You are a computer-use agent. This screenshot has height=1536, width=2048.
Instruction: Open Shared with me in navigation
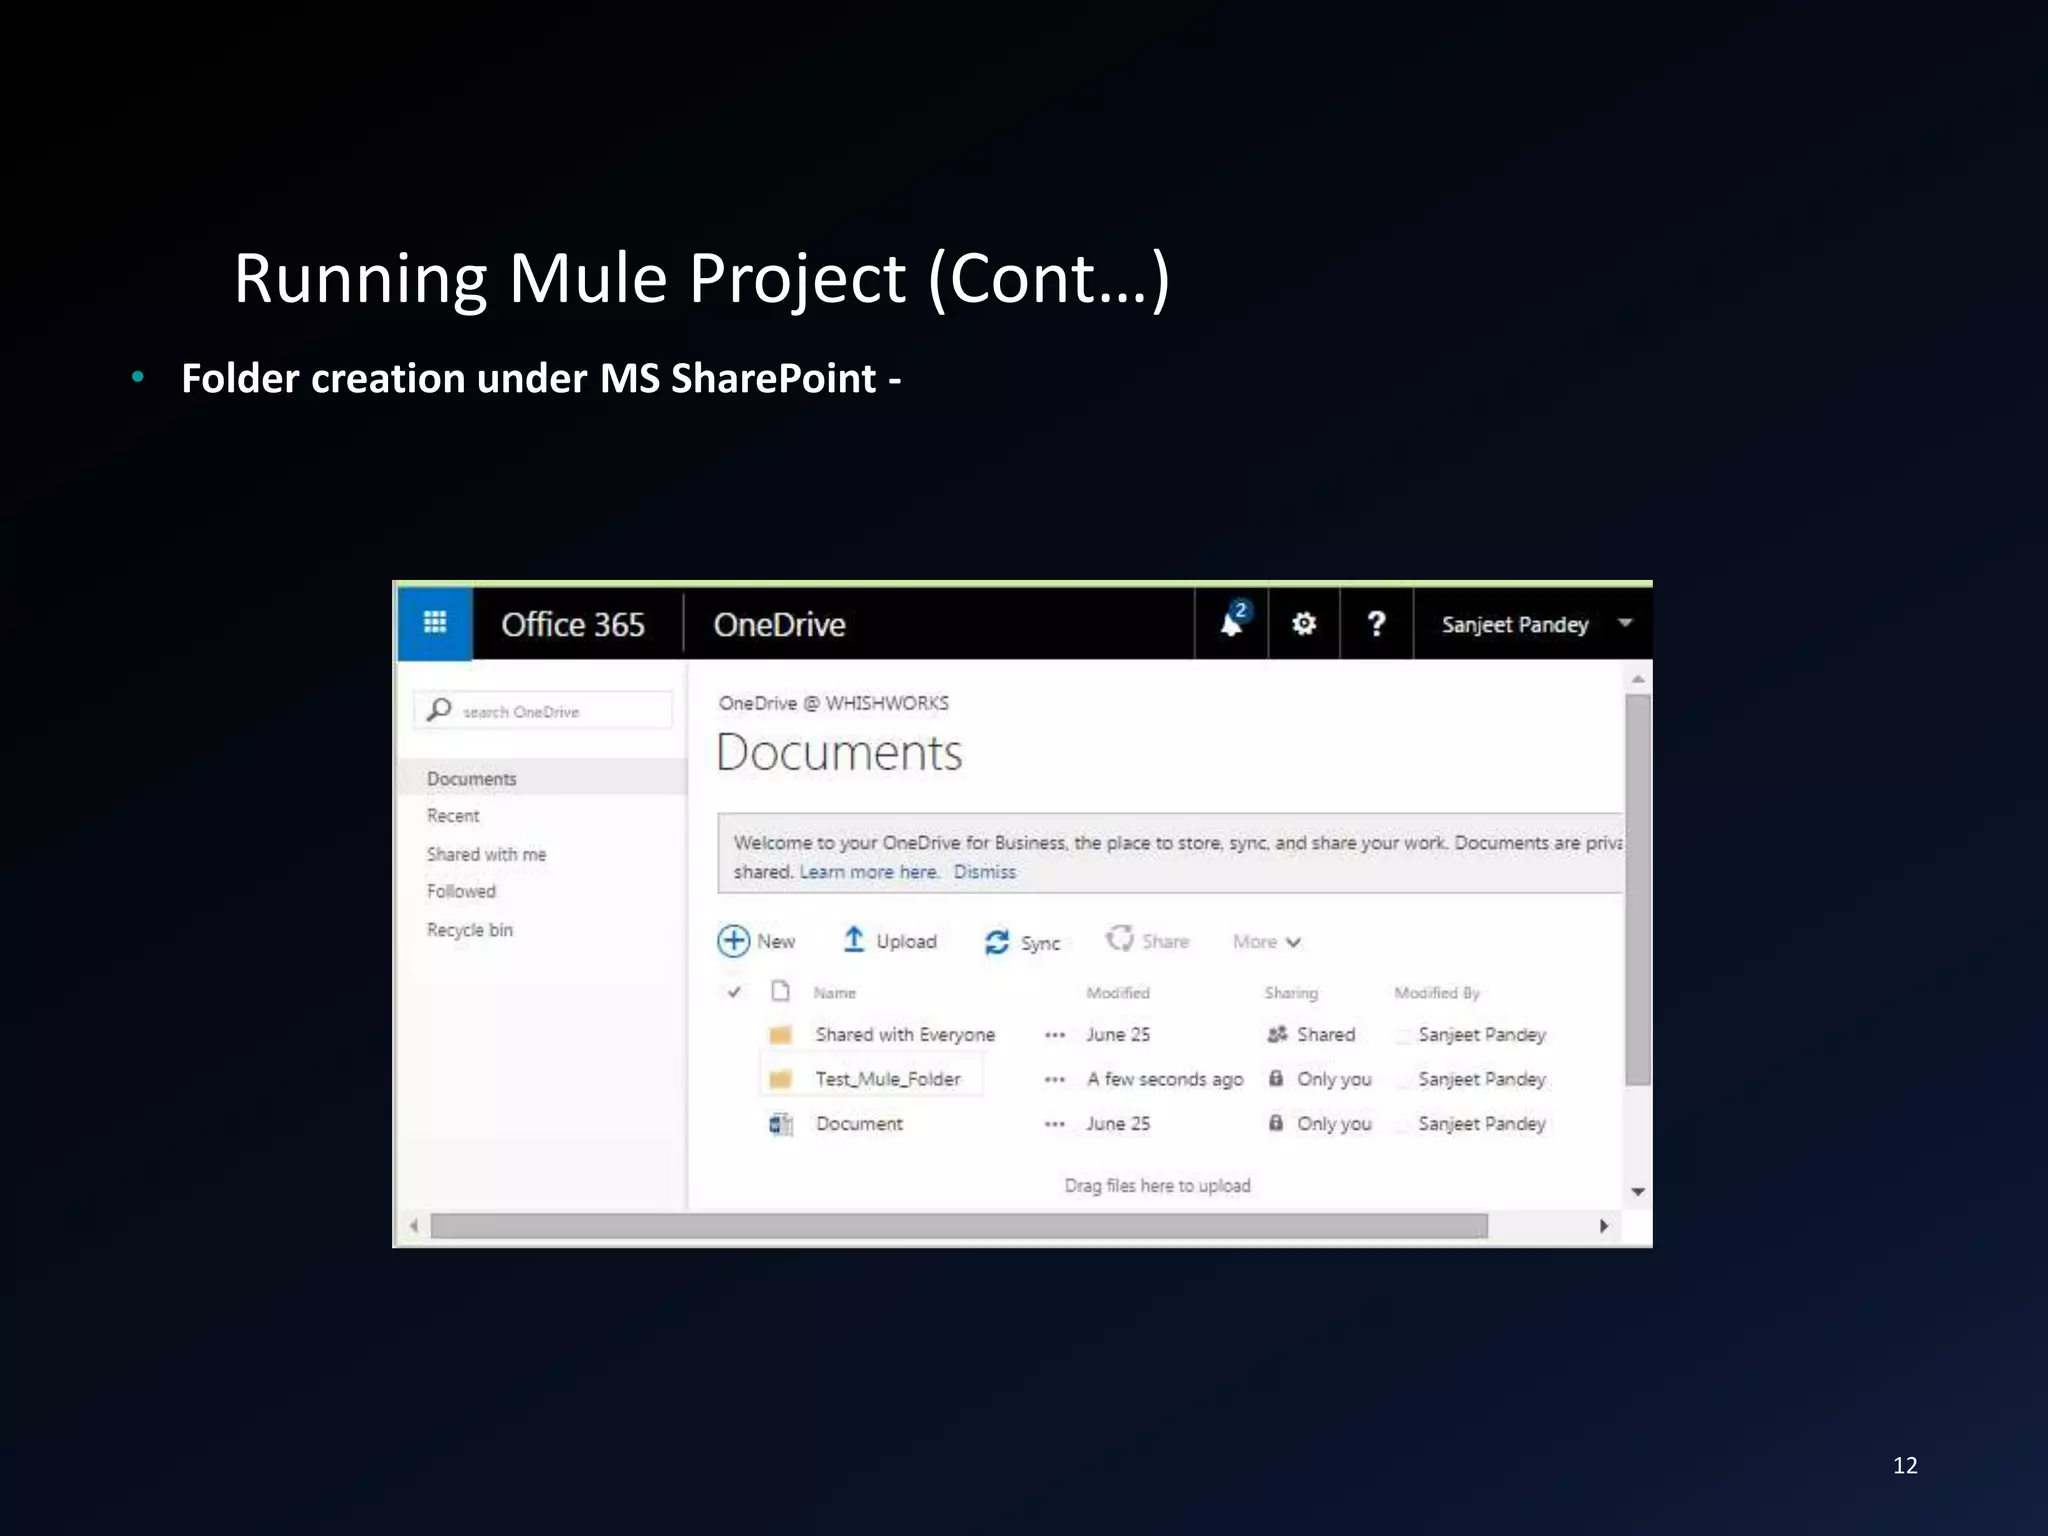[486, 854]
